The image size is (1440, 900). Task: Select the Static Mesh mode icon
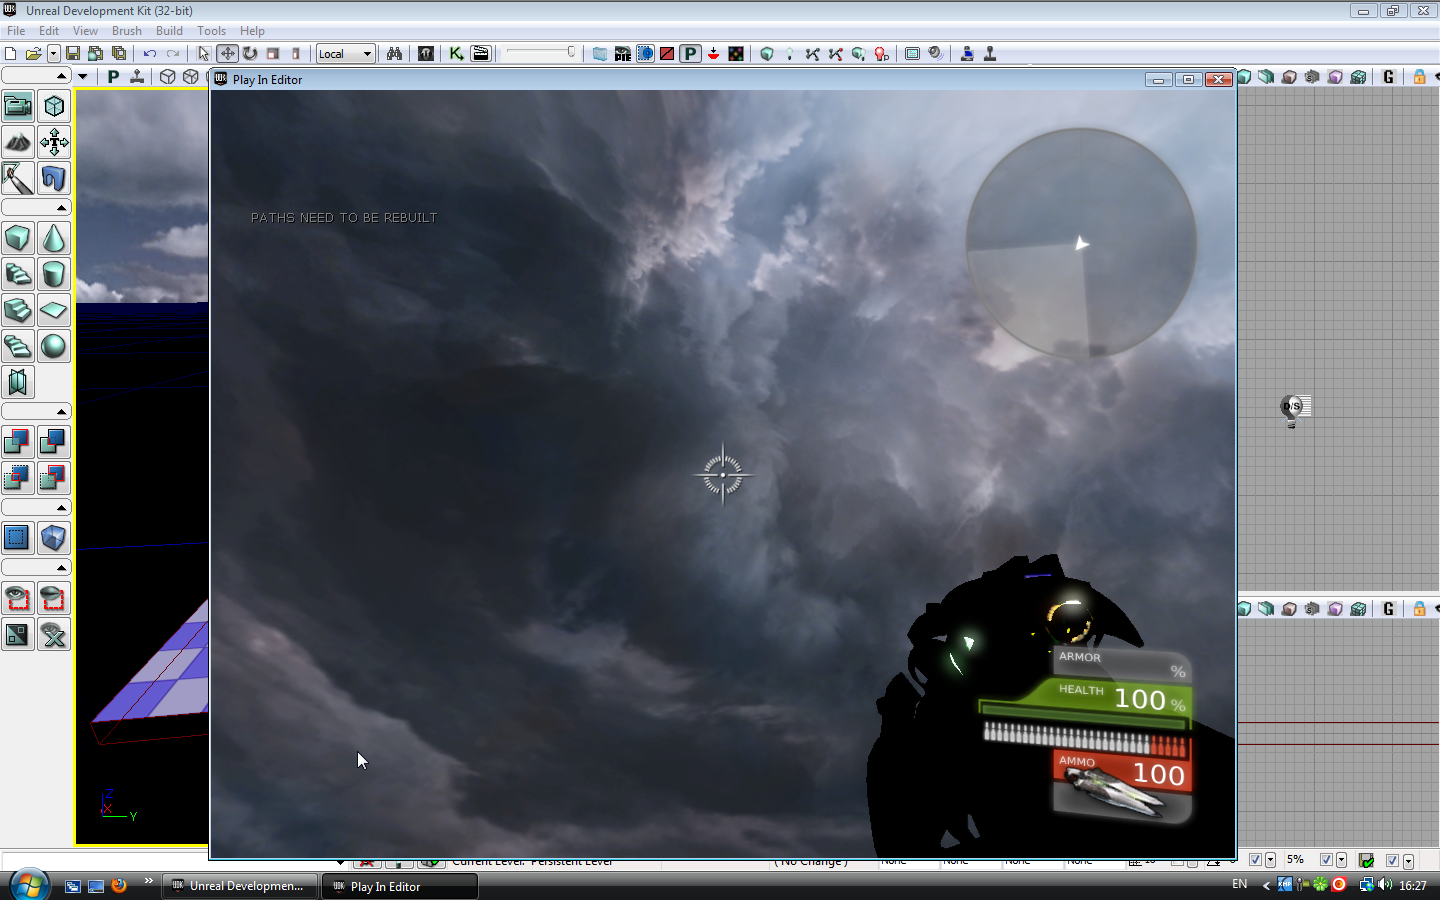(54, 178)
